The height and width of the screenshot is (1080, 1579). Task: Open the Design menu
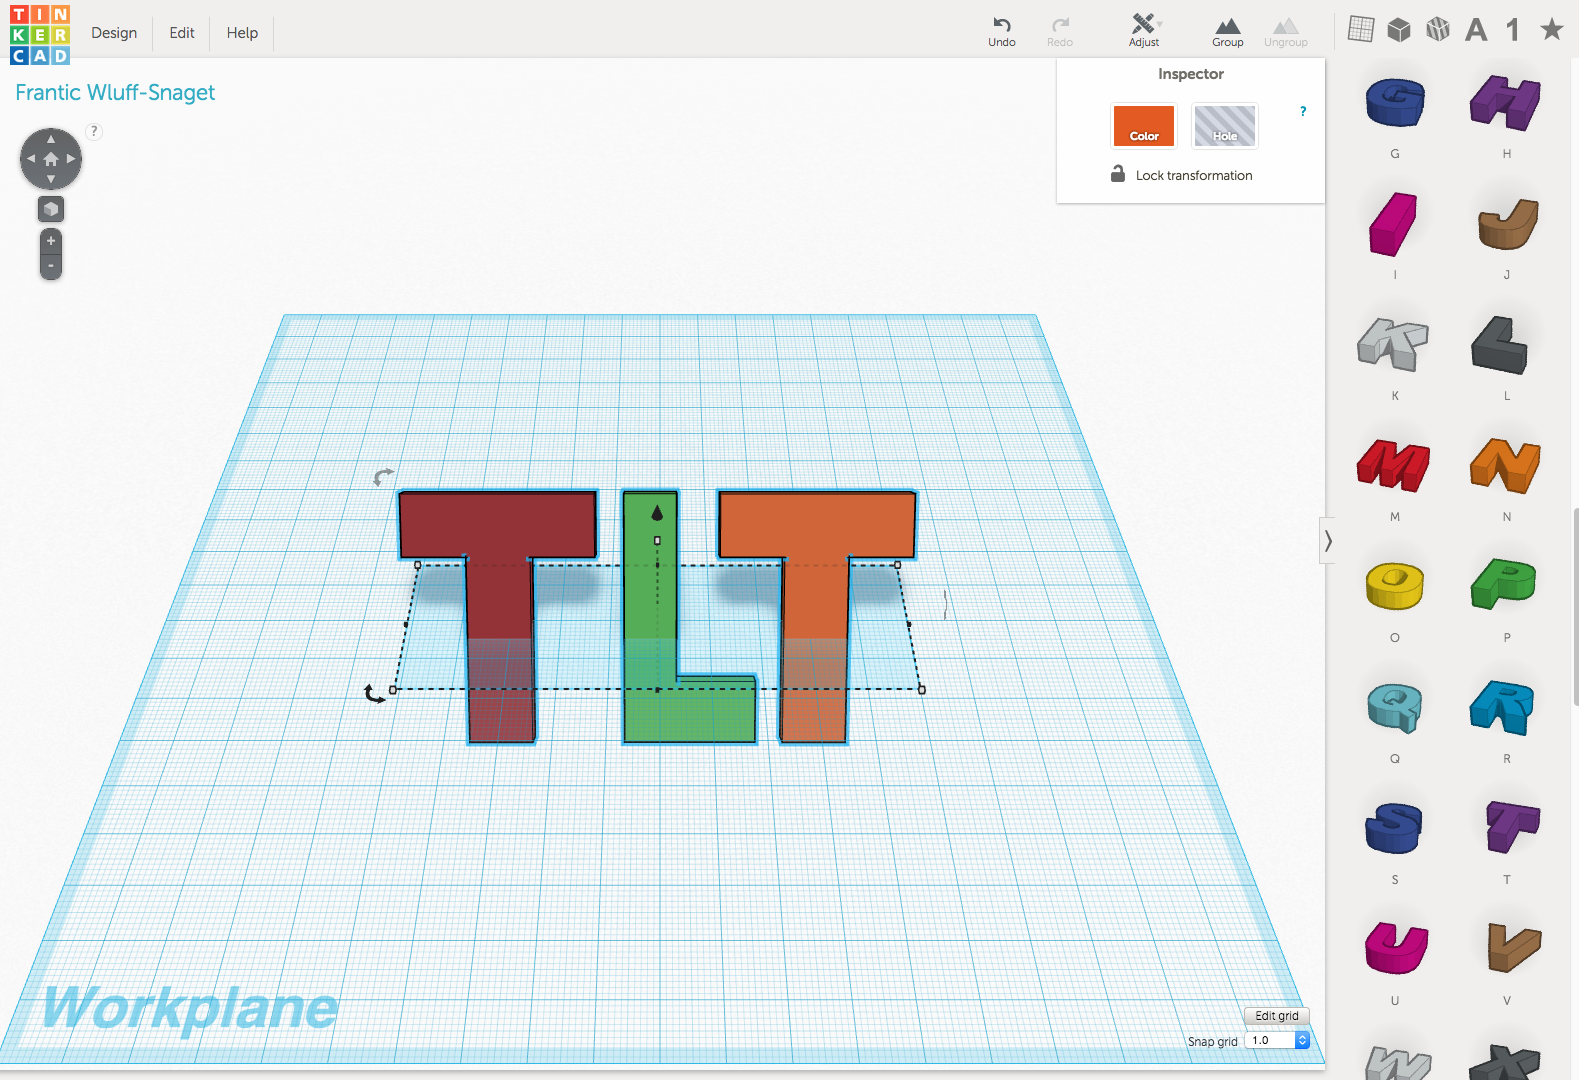point(114,33)
